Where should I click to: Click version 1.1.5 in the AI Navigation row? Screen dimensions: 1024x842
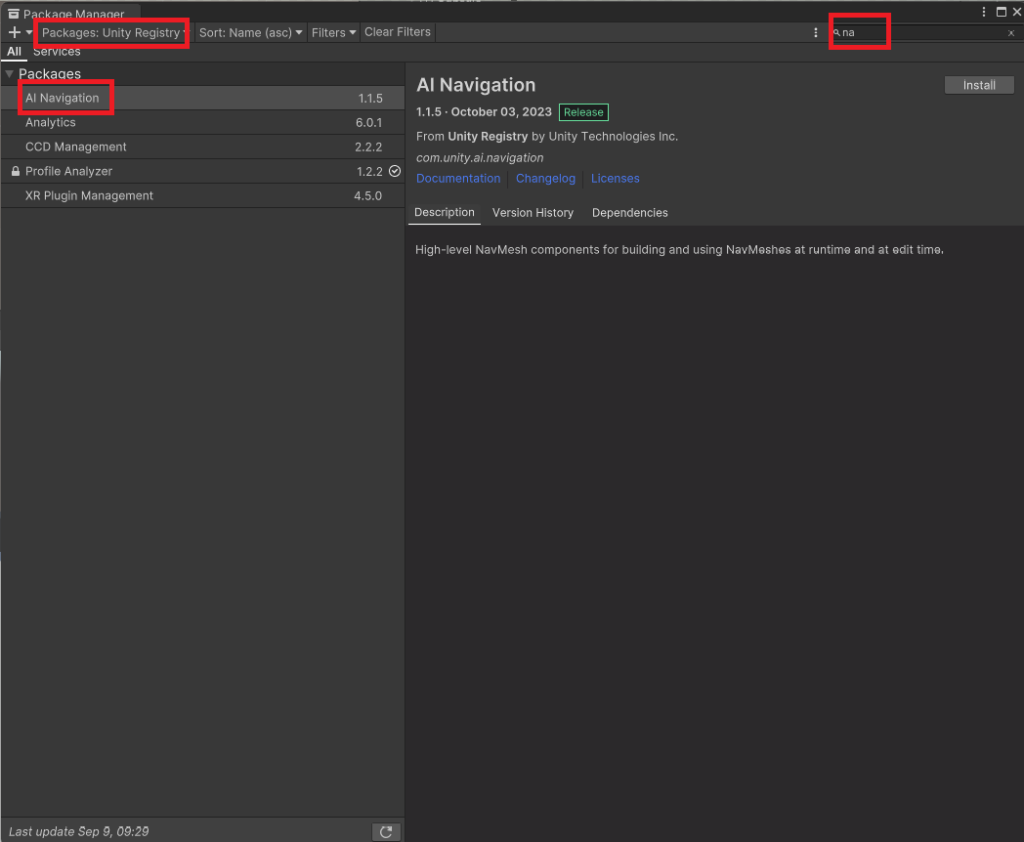[x=370, y=99]
